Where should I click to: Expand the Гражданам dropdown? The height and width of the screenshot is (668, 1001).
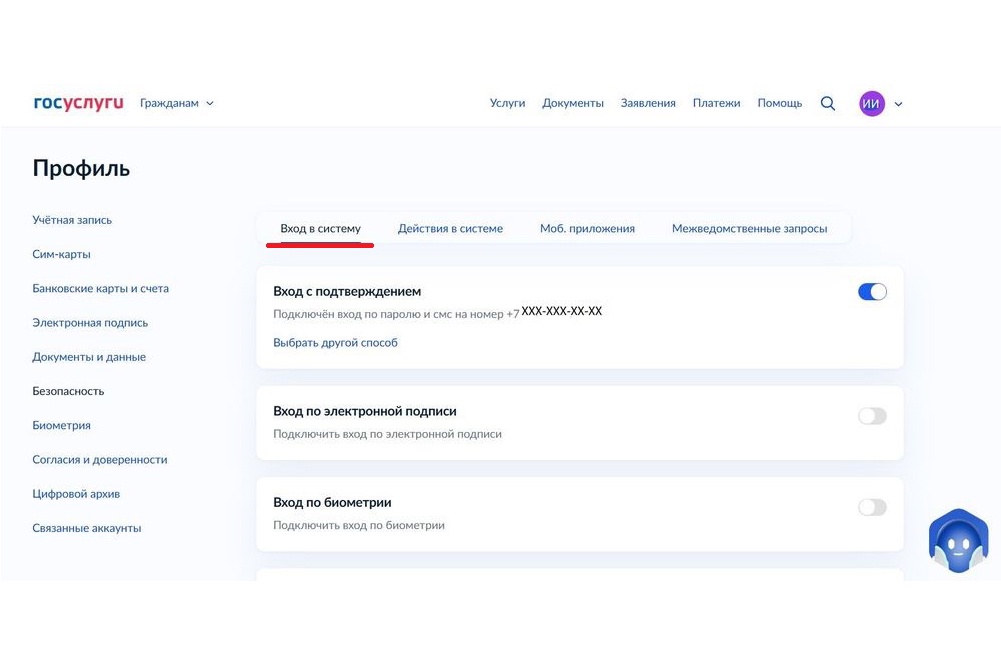[x=176, y=103]
